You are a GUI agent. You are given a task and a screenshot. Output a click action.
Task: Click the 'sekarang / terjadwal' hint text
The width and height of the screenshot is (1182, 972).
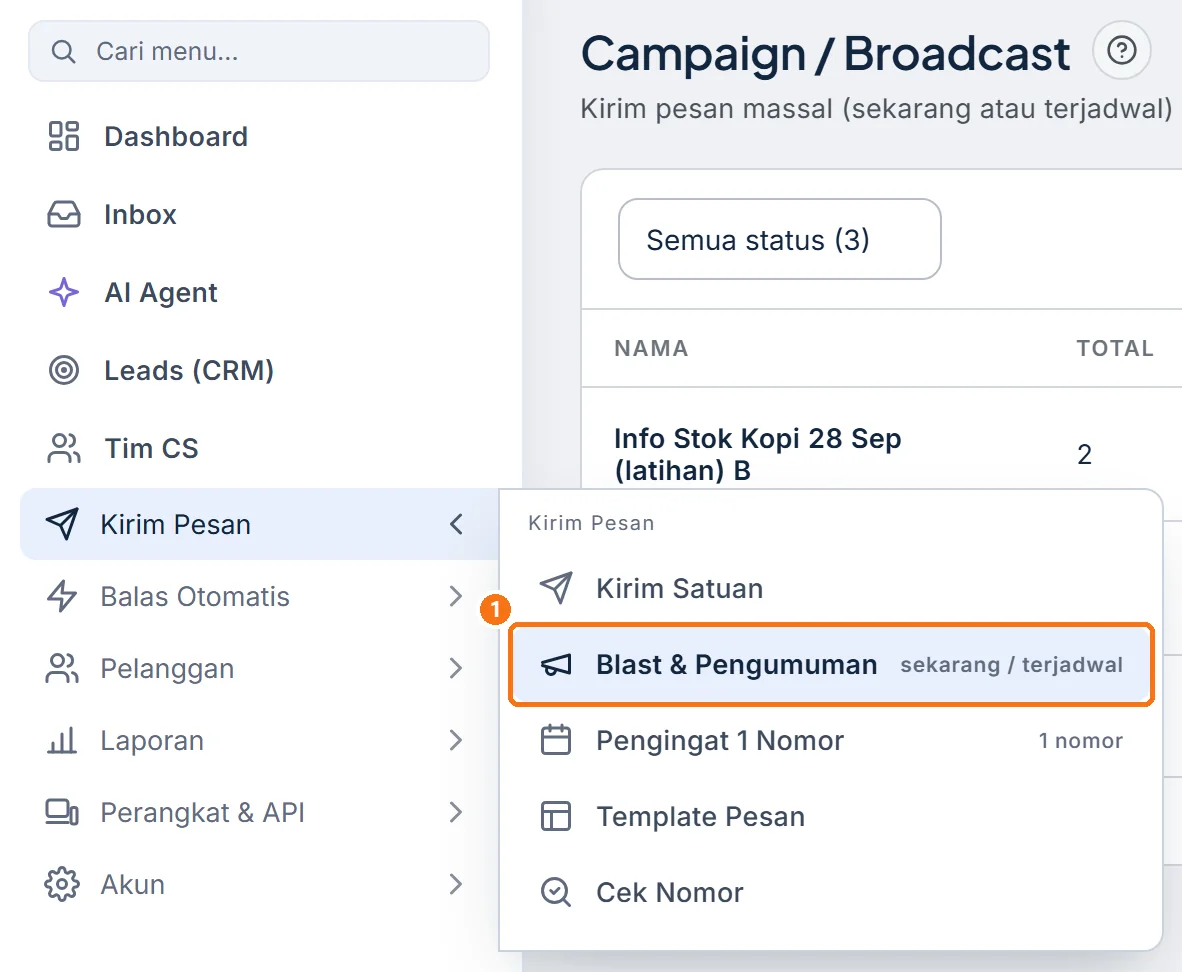point(1012,664)
